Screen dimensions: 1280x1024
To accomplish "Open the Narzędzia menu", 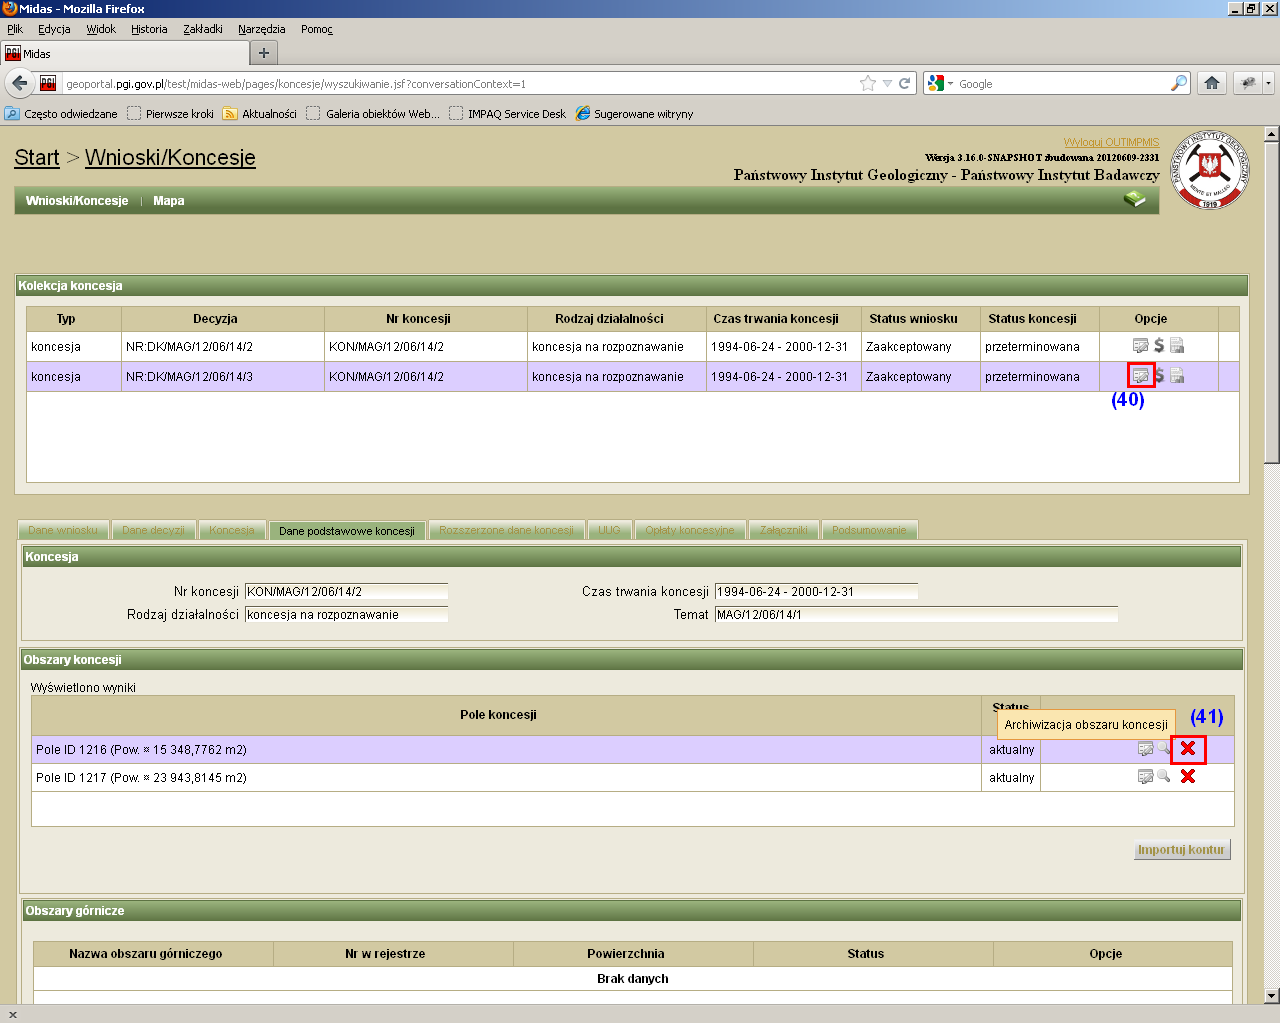I will [262, 29].
